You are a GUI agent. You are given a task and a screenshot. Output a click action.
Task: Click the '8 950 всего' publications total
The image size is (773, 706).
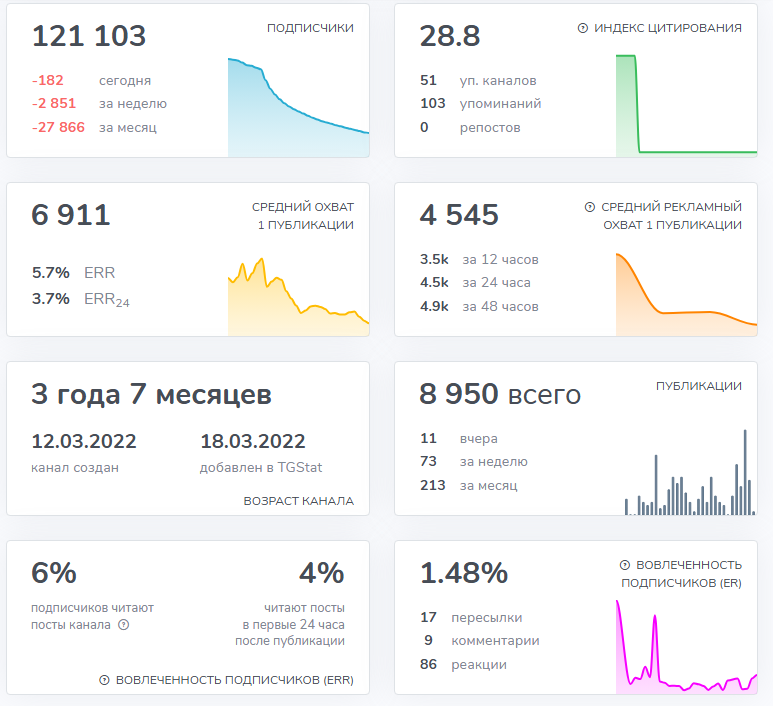pyautogui.click(x=499, y=395)
